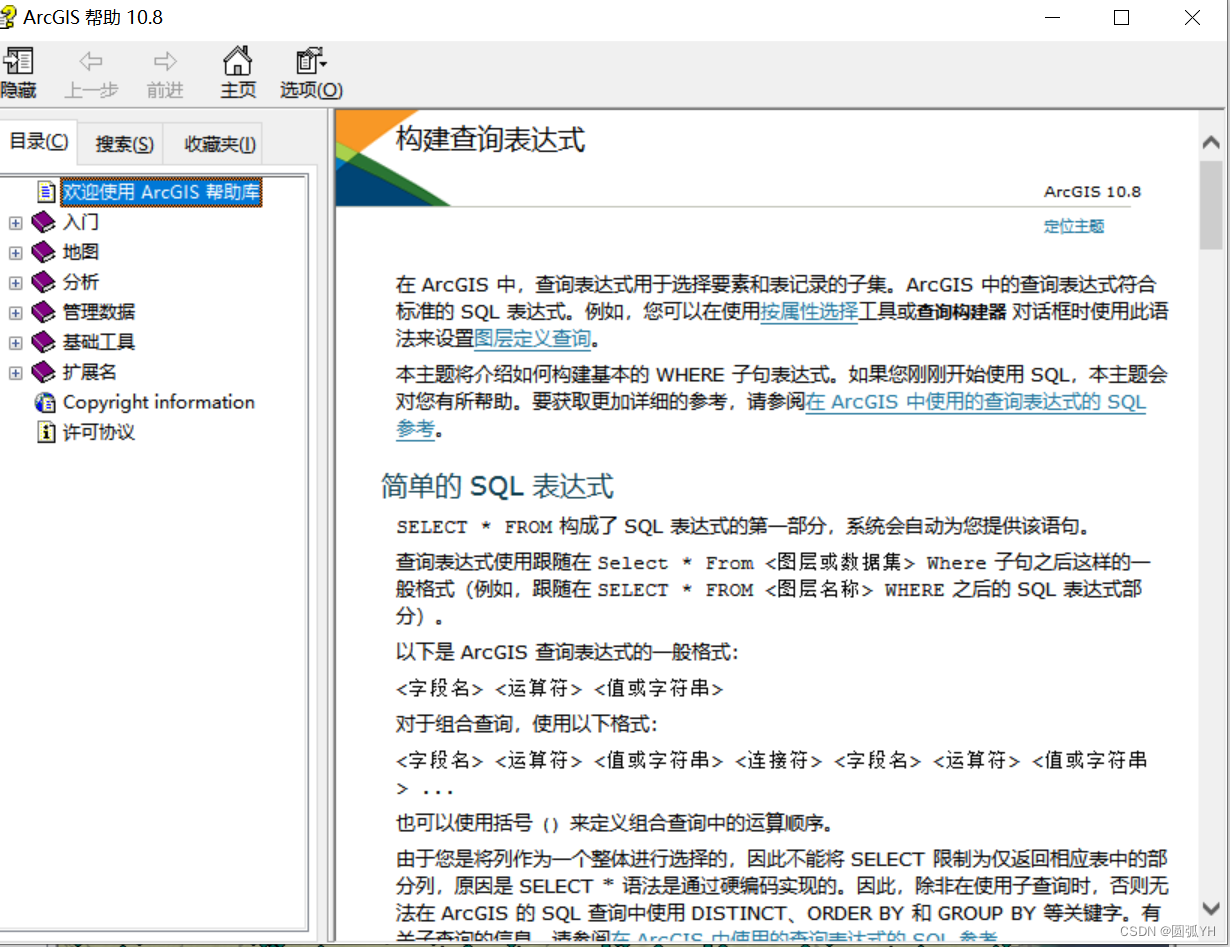Viewport: 1230px width, 947px height.
Task: Click the bold 查询构建器 text
Action: pos(962,311)
